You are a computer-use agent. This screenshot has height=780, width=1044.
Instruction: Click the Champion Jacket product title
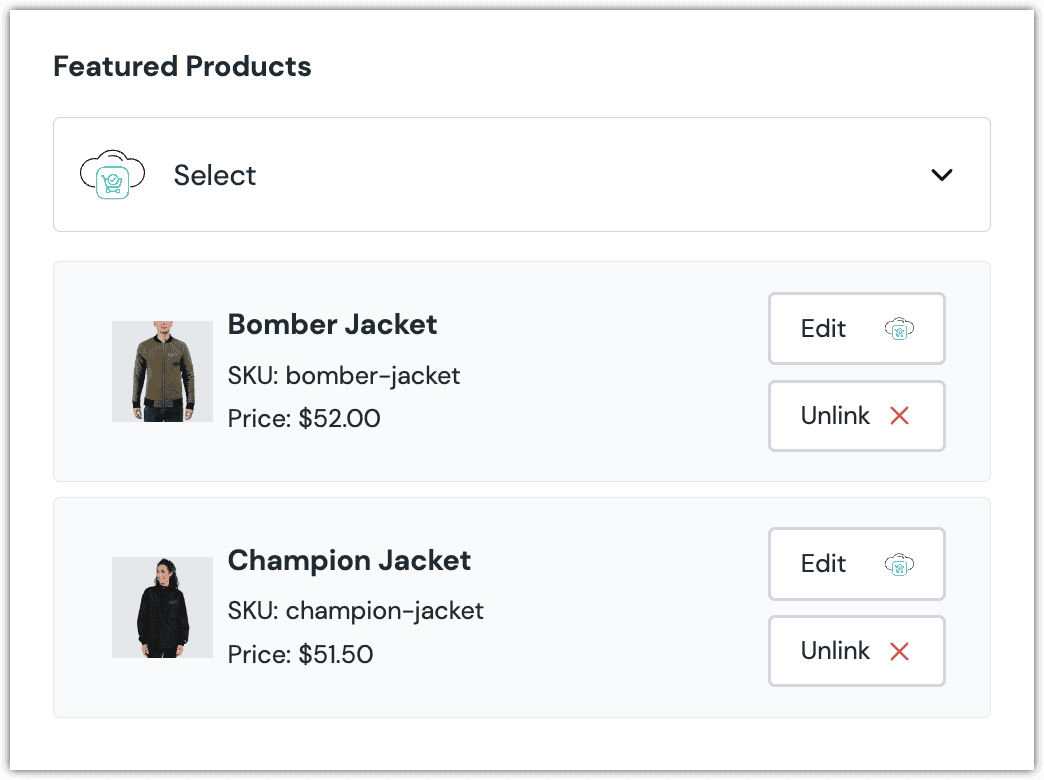pos(349,560)
